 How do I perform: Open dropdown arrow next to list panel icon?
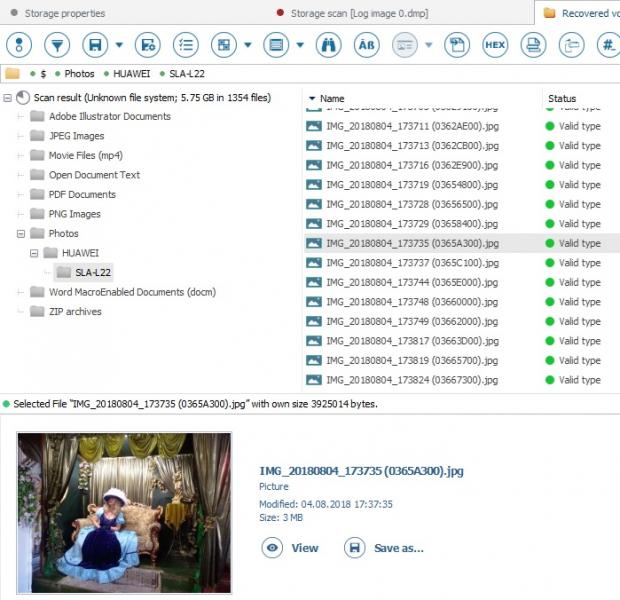coord(300,45)
